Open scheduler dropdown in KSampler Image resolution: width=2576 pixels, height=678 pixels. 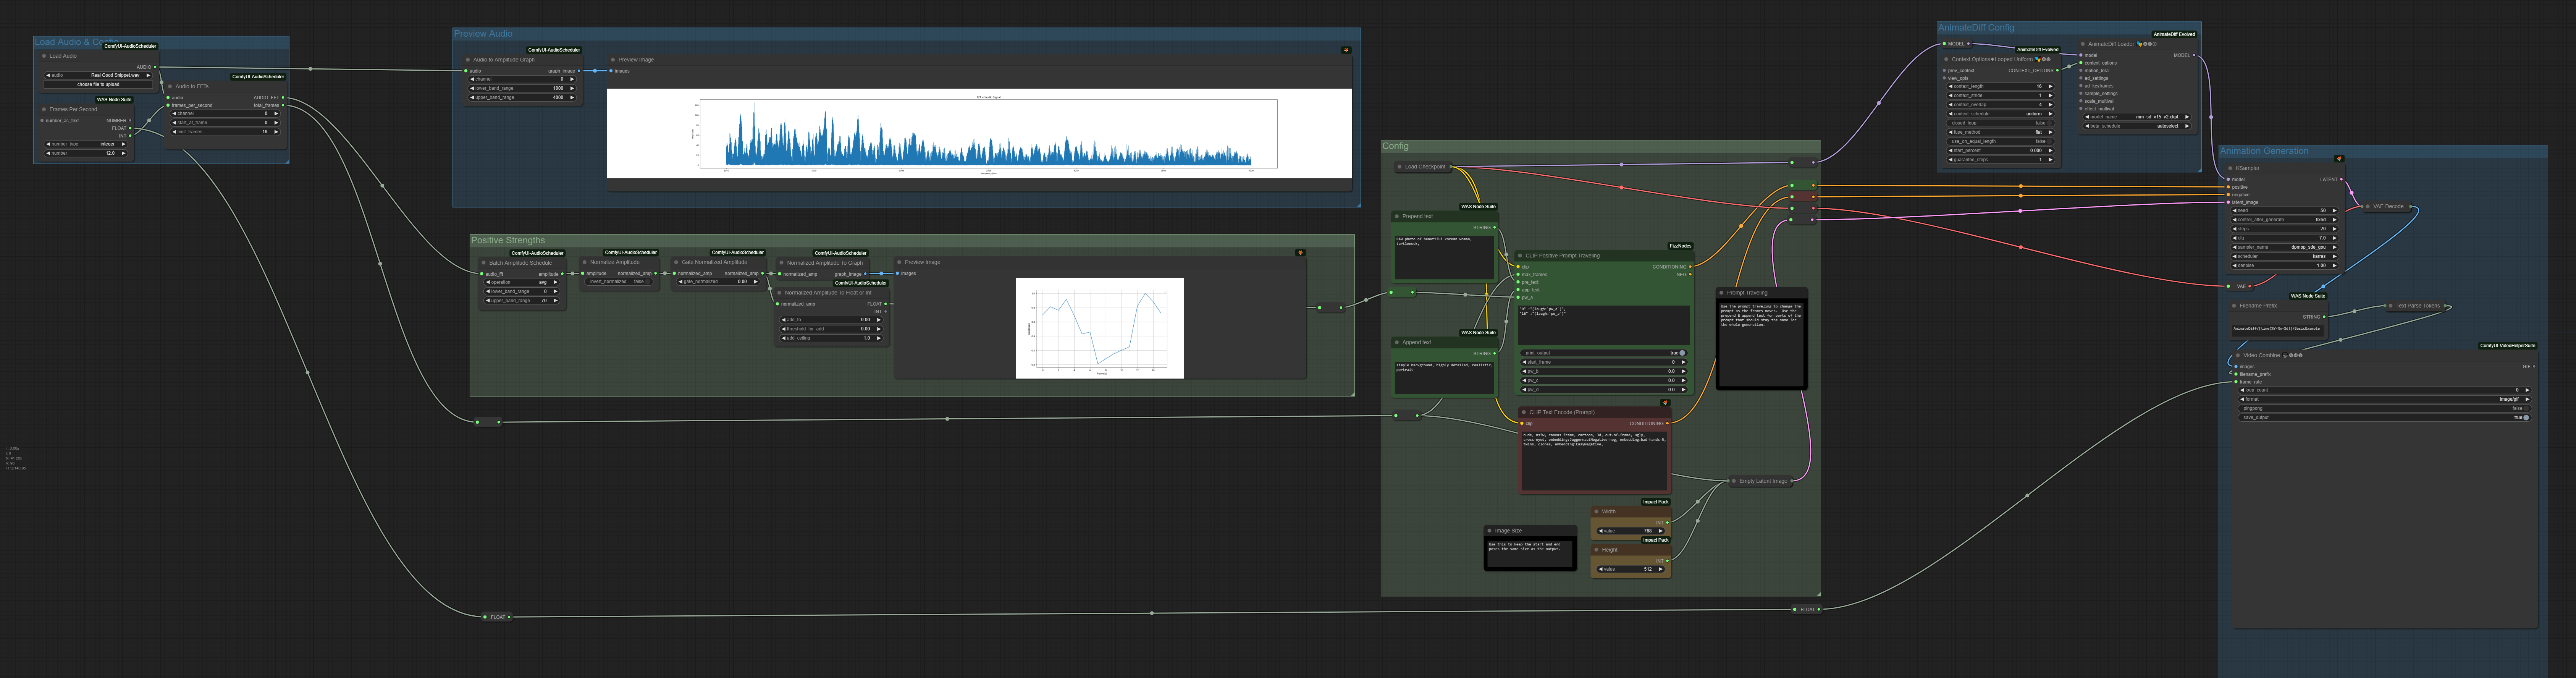2285,256
